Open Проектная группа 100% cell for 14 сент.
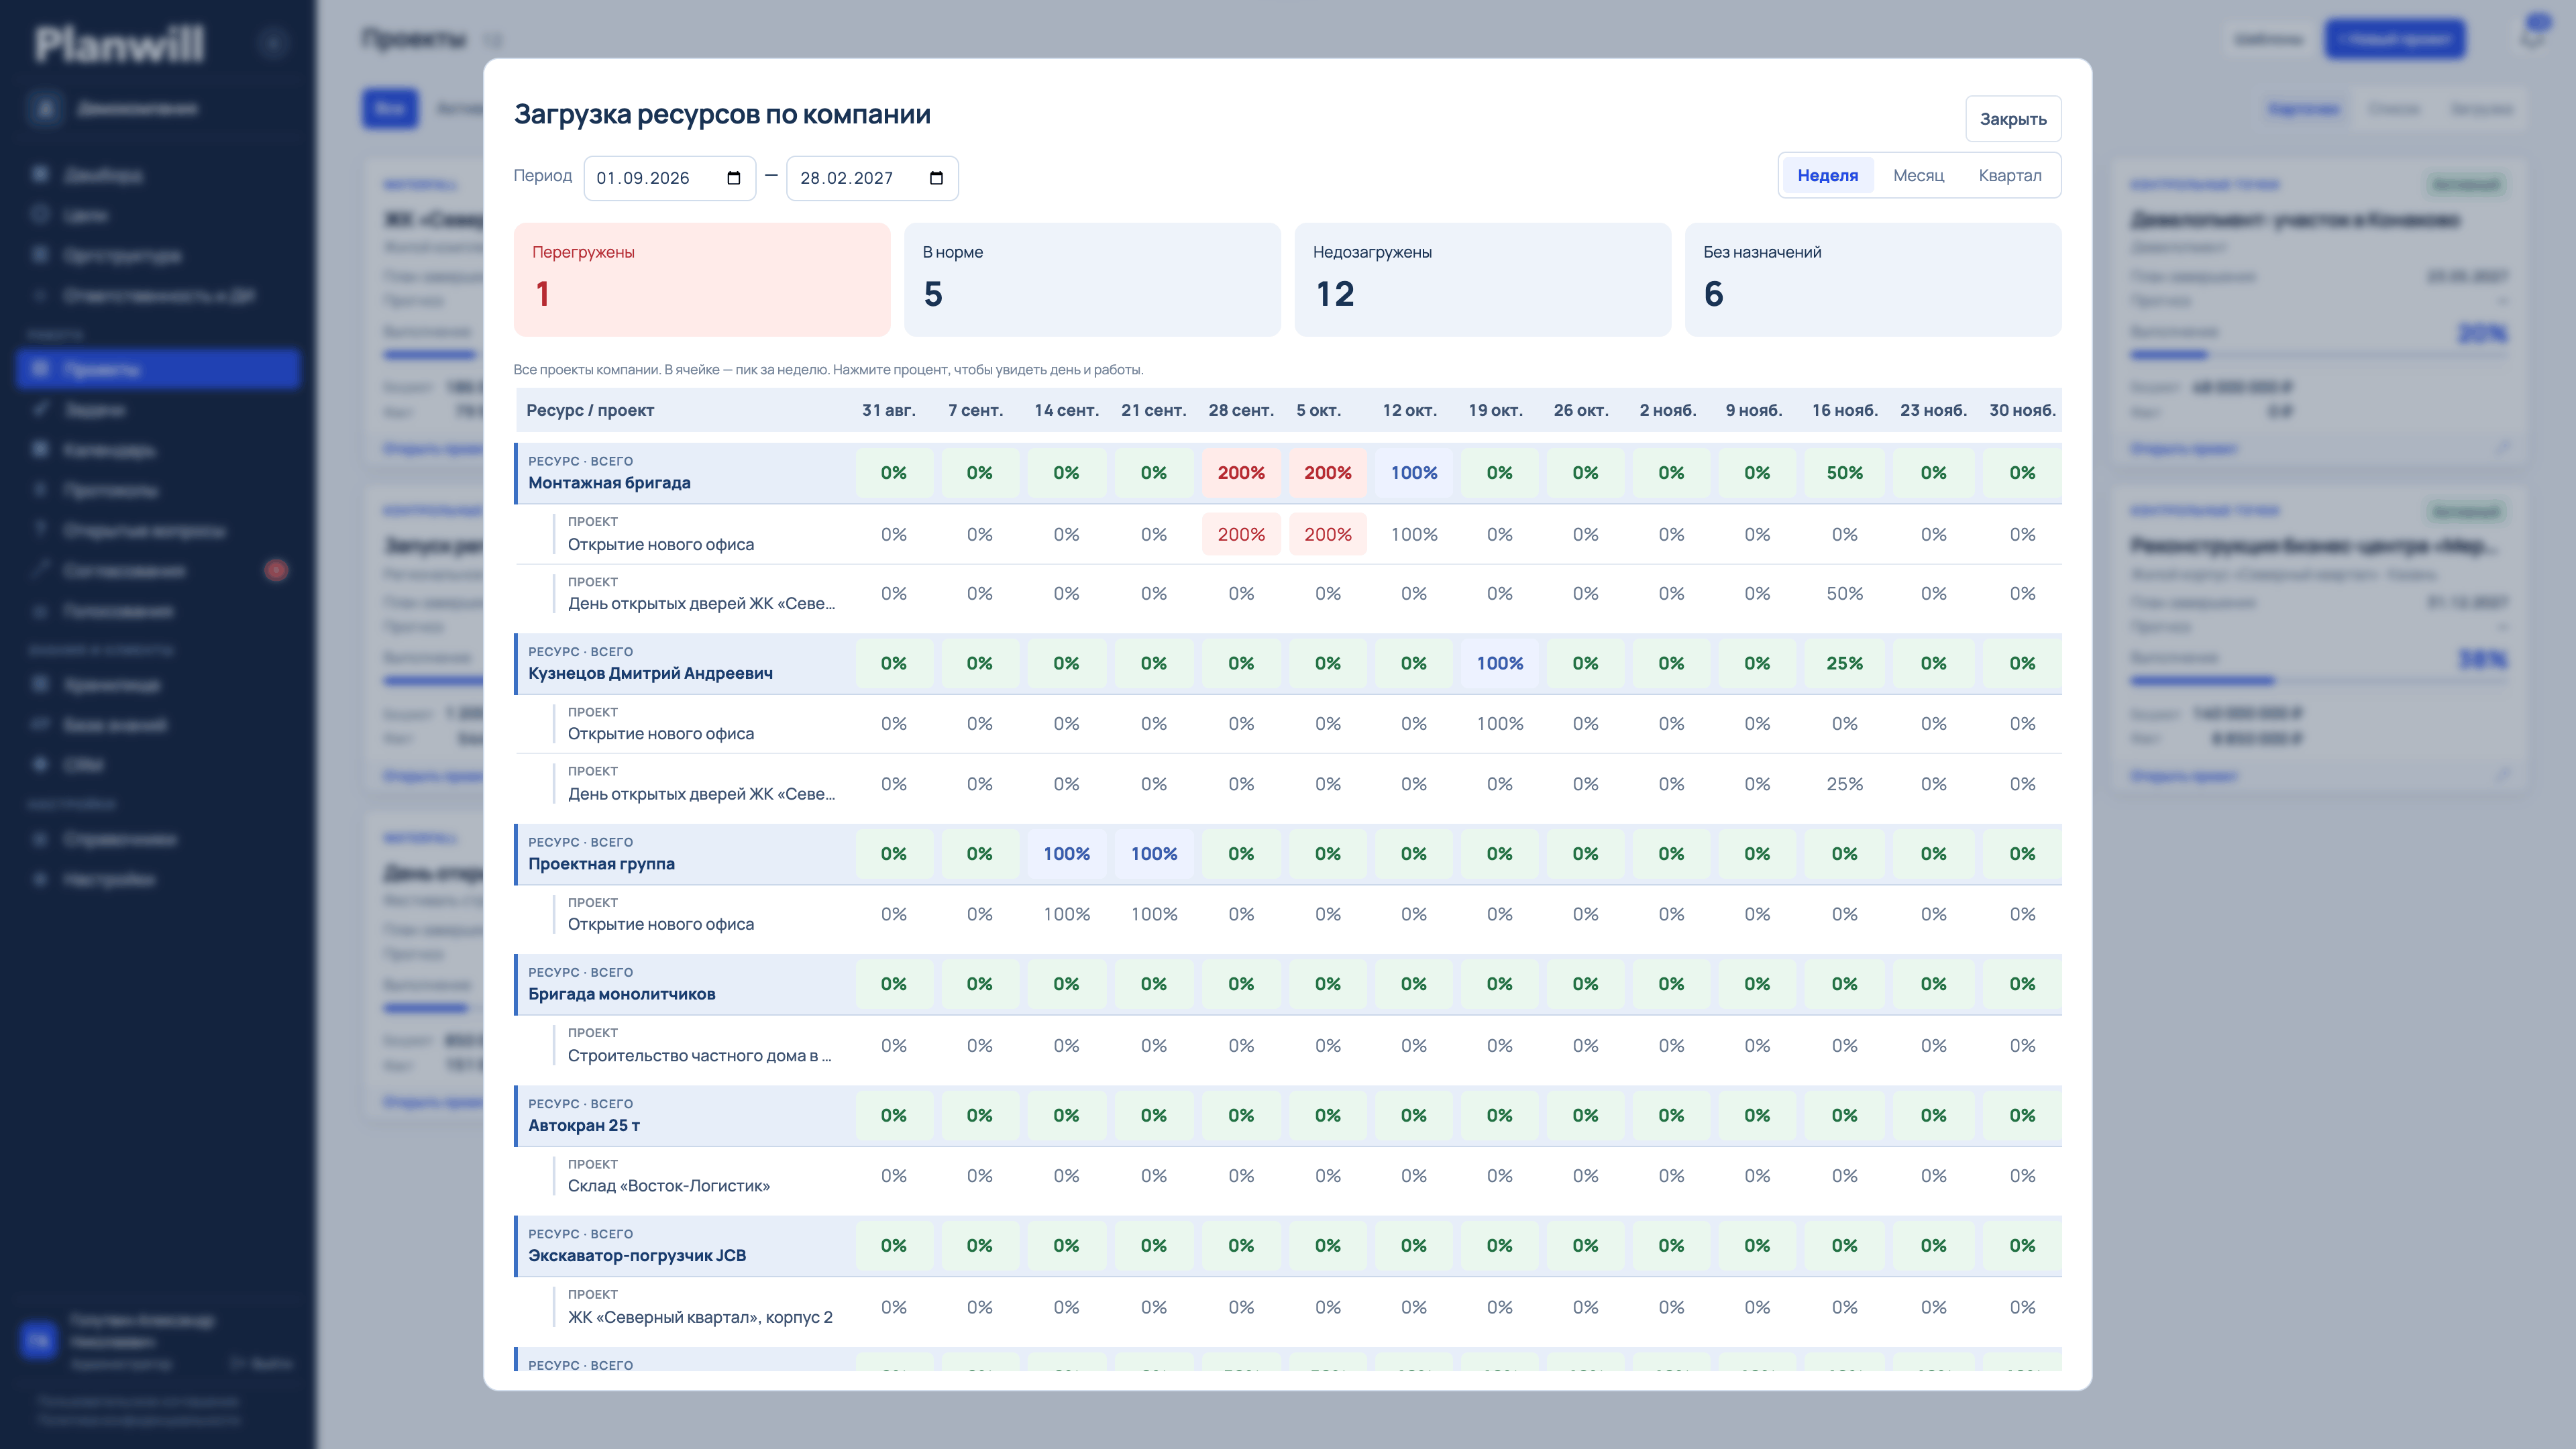This screenshot has height=1449, width=2576. pos(1067,854)
